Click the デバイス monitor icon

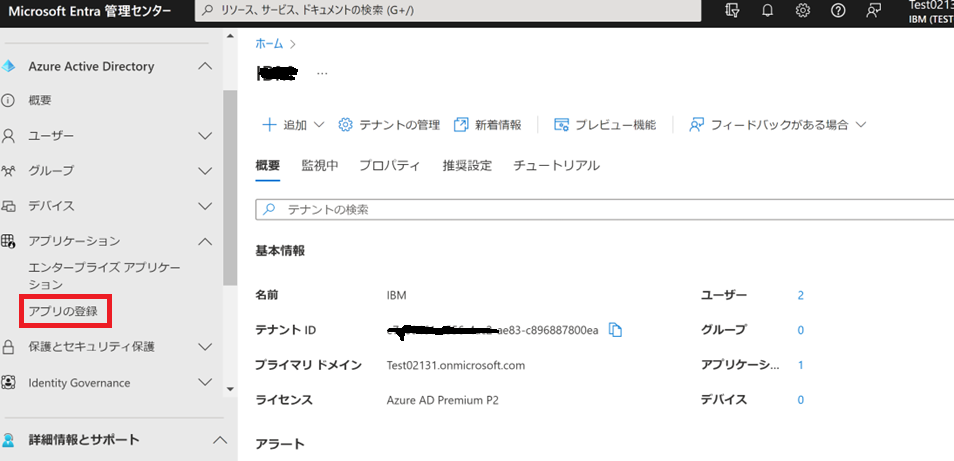8,206
